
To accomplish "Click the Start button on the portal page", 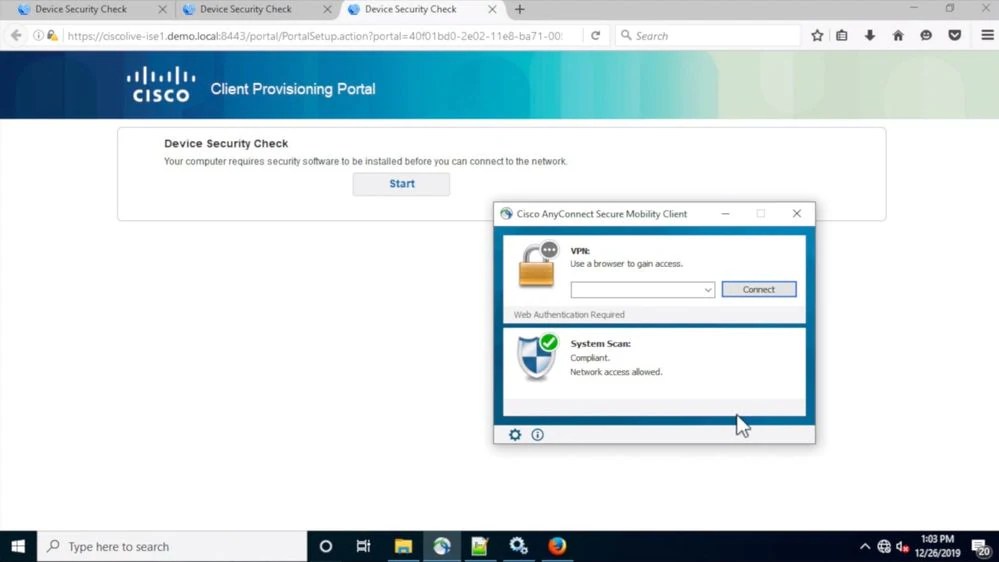I will click(x=401, y=184).
